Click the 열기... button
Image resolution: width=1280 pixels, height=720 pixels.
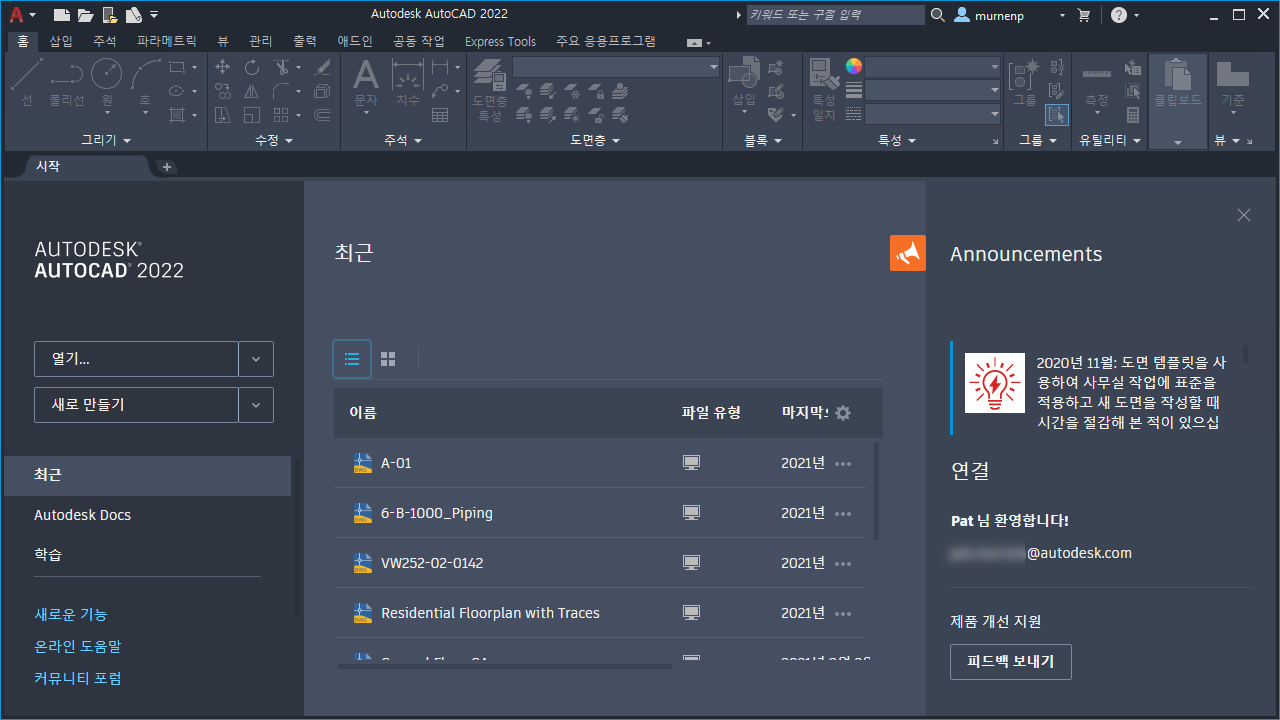point(136,359)
